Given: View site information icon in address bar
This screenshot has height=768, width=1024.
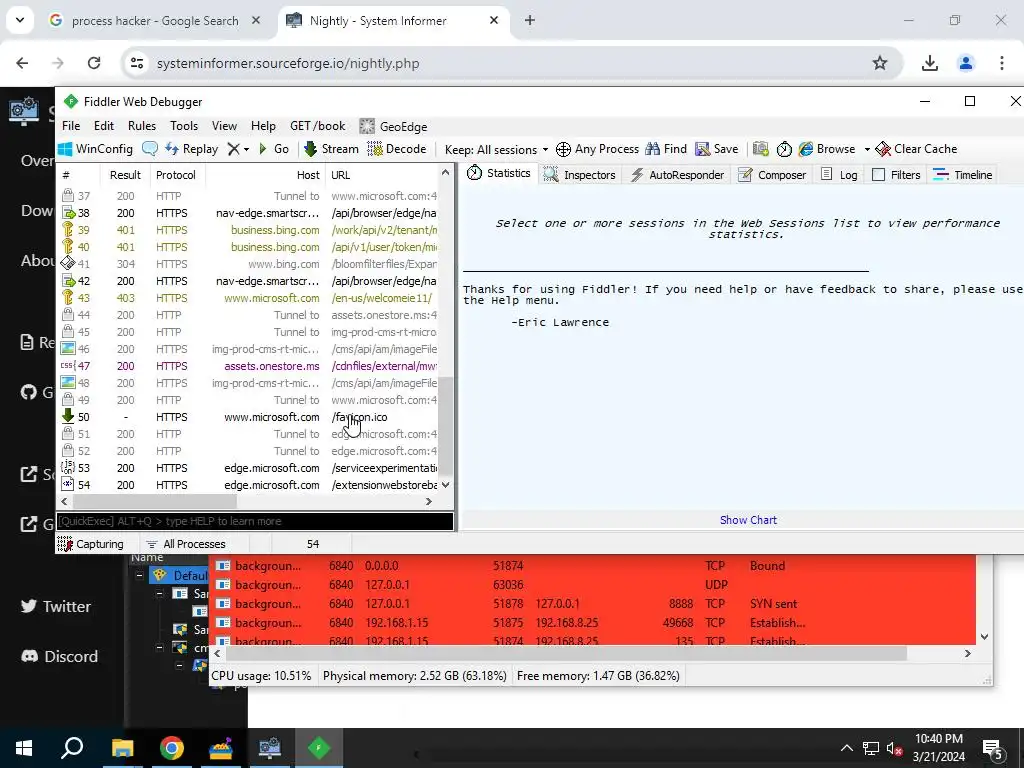Looking at the screenshot, I should tap(137, 63).
